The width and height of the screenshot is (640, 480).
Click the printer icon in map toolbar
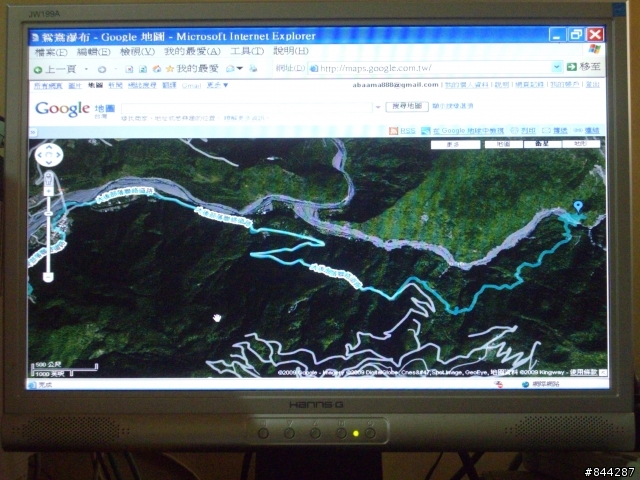point(514,131)
